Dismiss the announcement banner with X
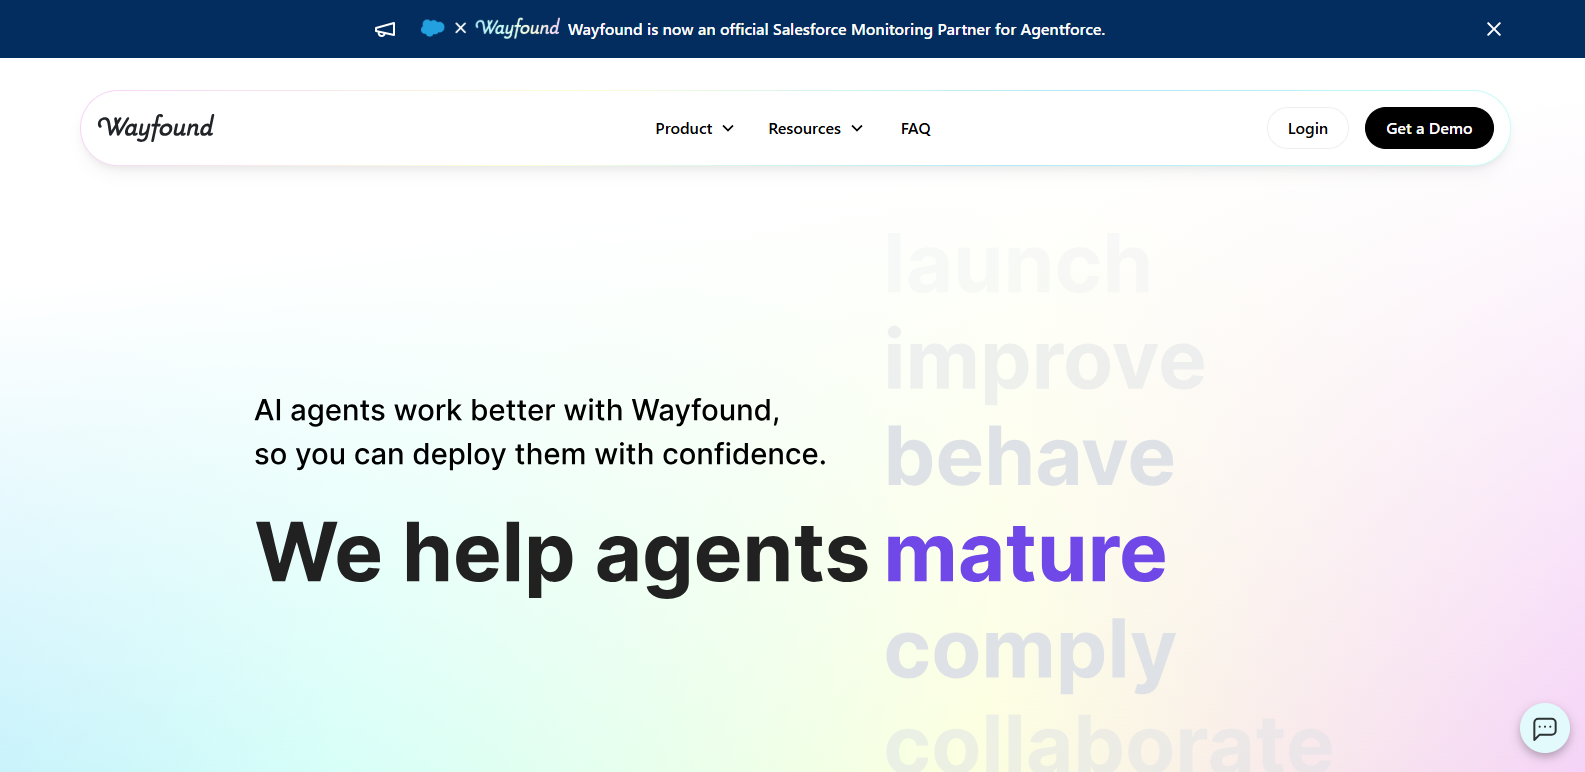1585x772 pixels. tap(1494, 29)
